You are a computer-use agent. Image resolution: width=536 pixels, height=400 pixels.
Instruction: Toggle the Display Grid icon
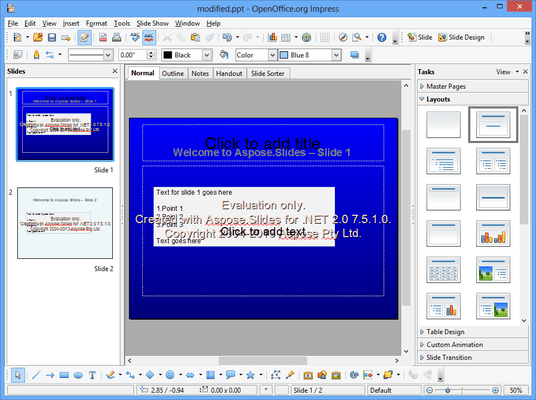[325, 37]
